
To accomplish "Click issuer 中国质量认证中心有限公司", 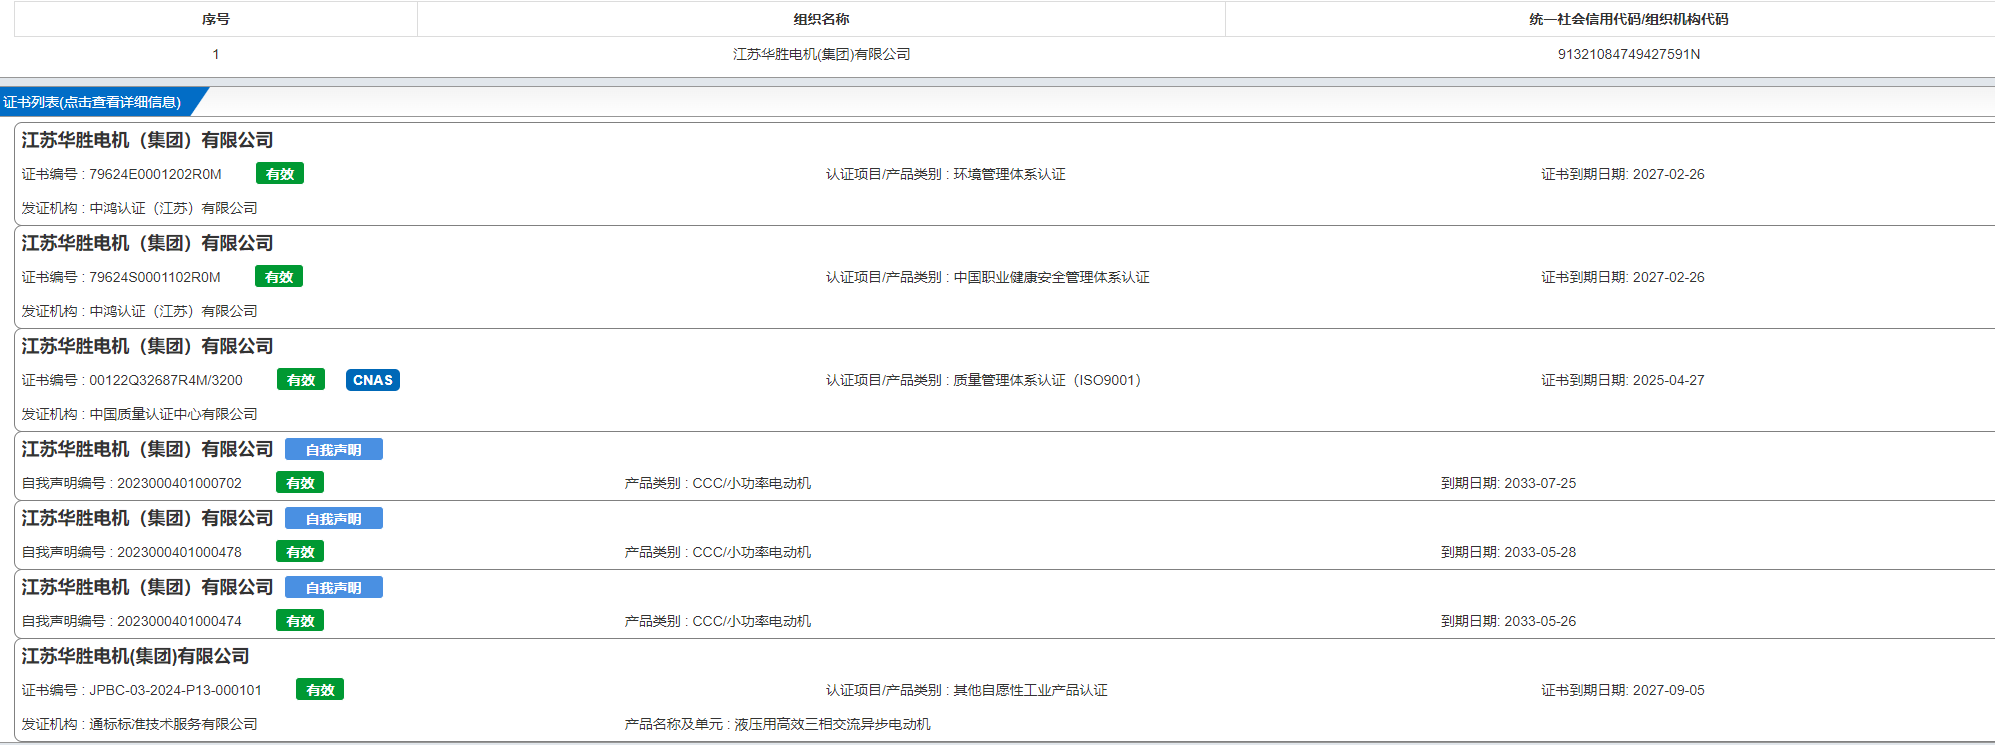I will click(173, 414).
